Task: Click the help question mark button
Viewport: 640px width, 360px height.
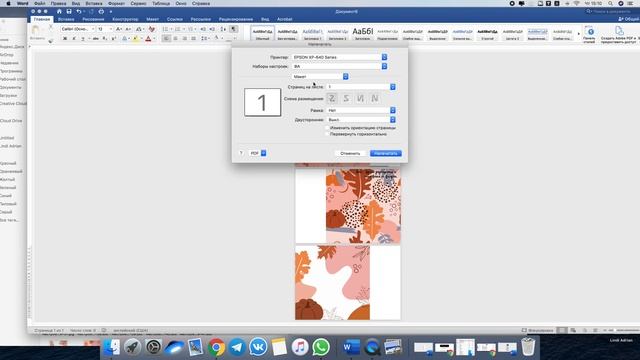Action: 241,153
